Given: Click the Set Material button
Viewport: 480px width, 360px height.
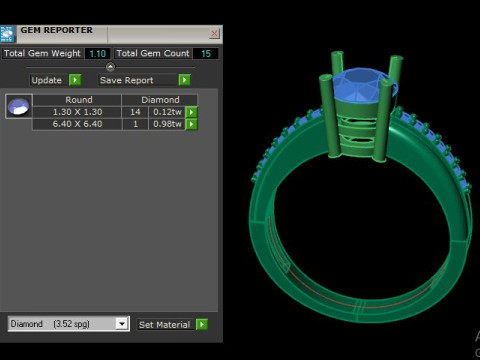Looking at the screenshot, I should tap(166, 325).
